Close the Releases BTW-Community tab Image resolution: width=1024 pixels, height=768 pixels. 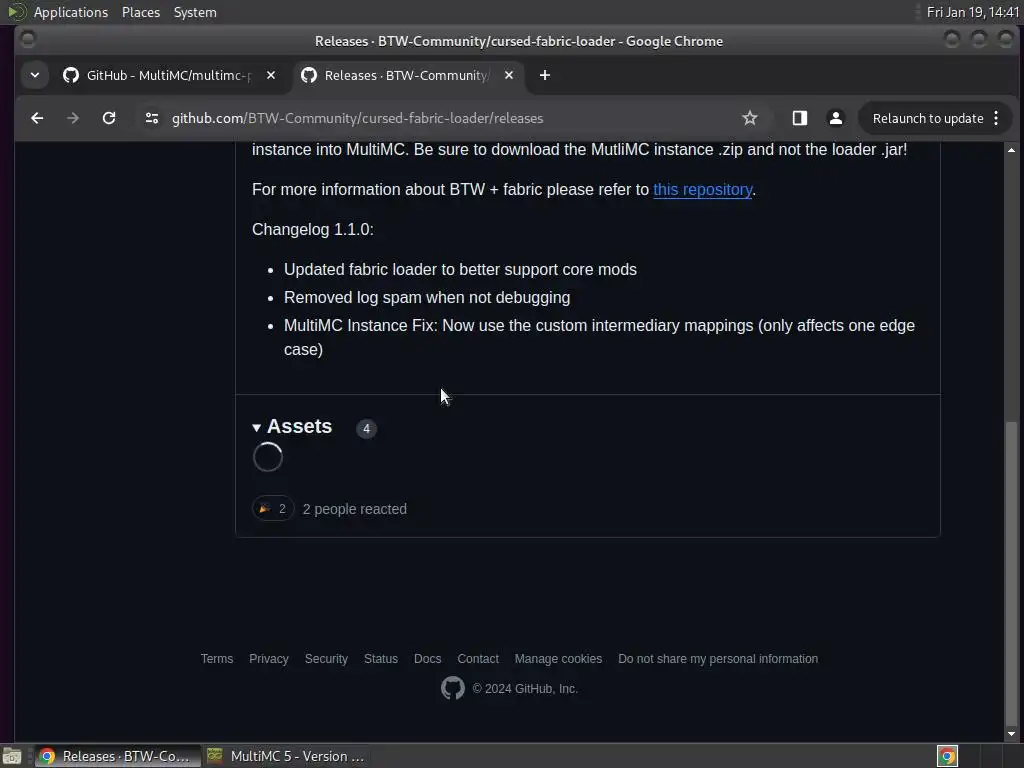[509, 75]
